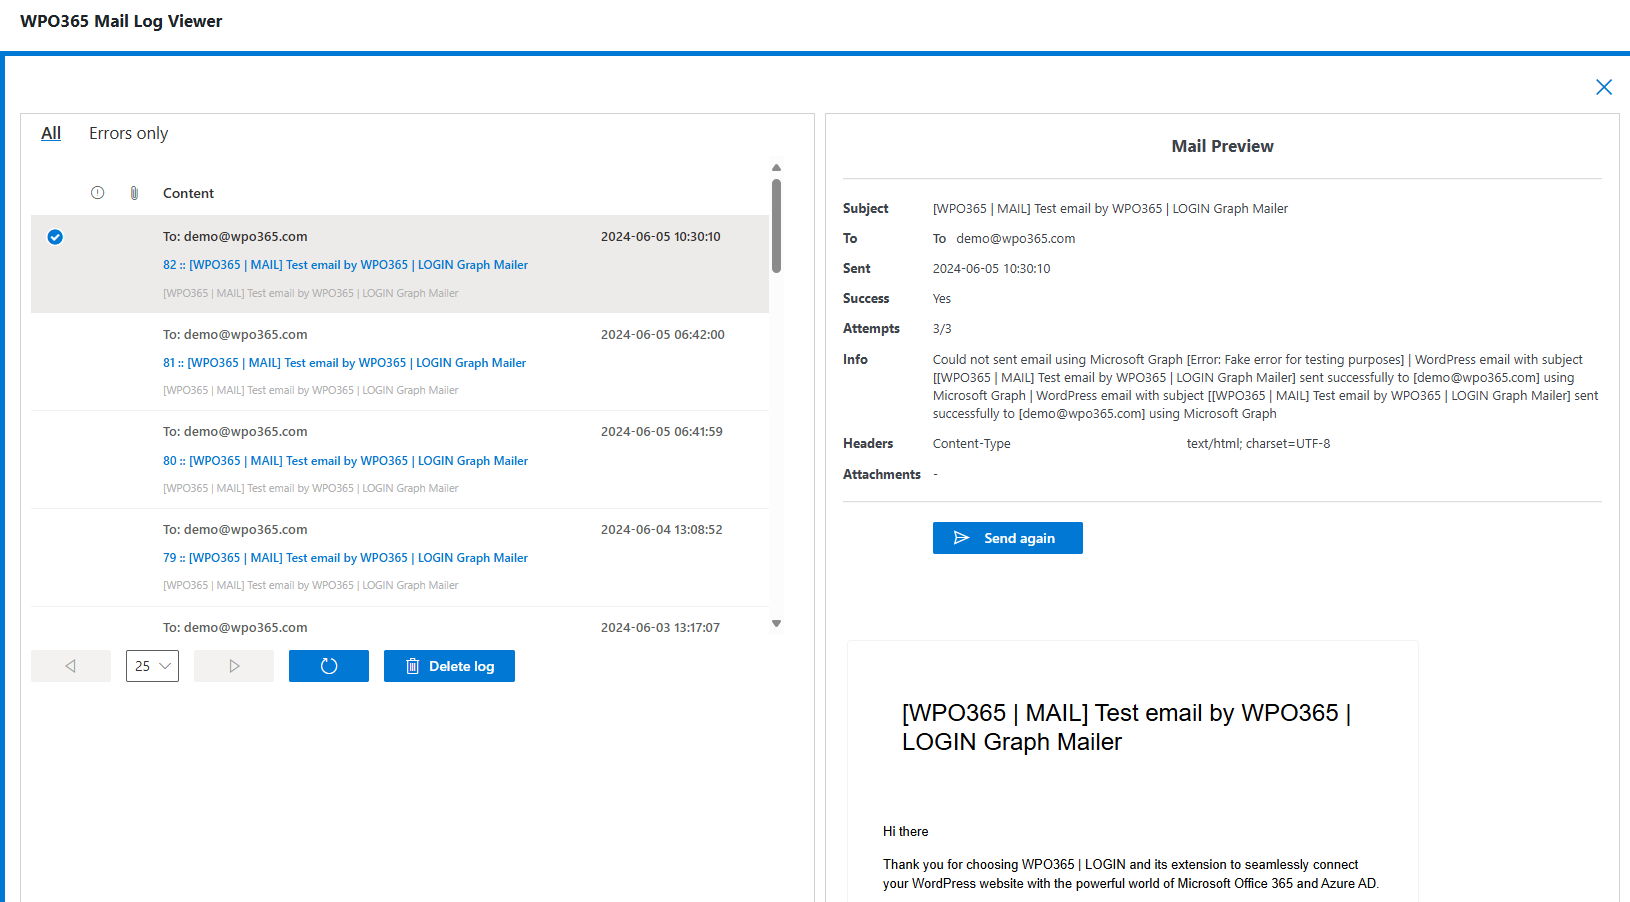The width and height of the screenshot is (1630, 902).
Task: Toggle the checkmark on mail entry 82
Action: tap(55, 237)
